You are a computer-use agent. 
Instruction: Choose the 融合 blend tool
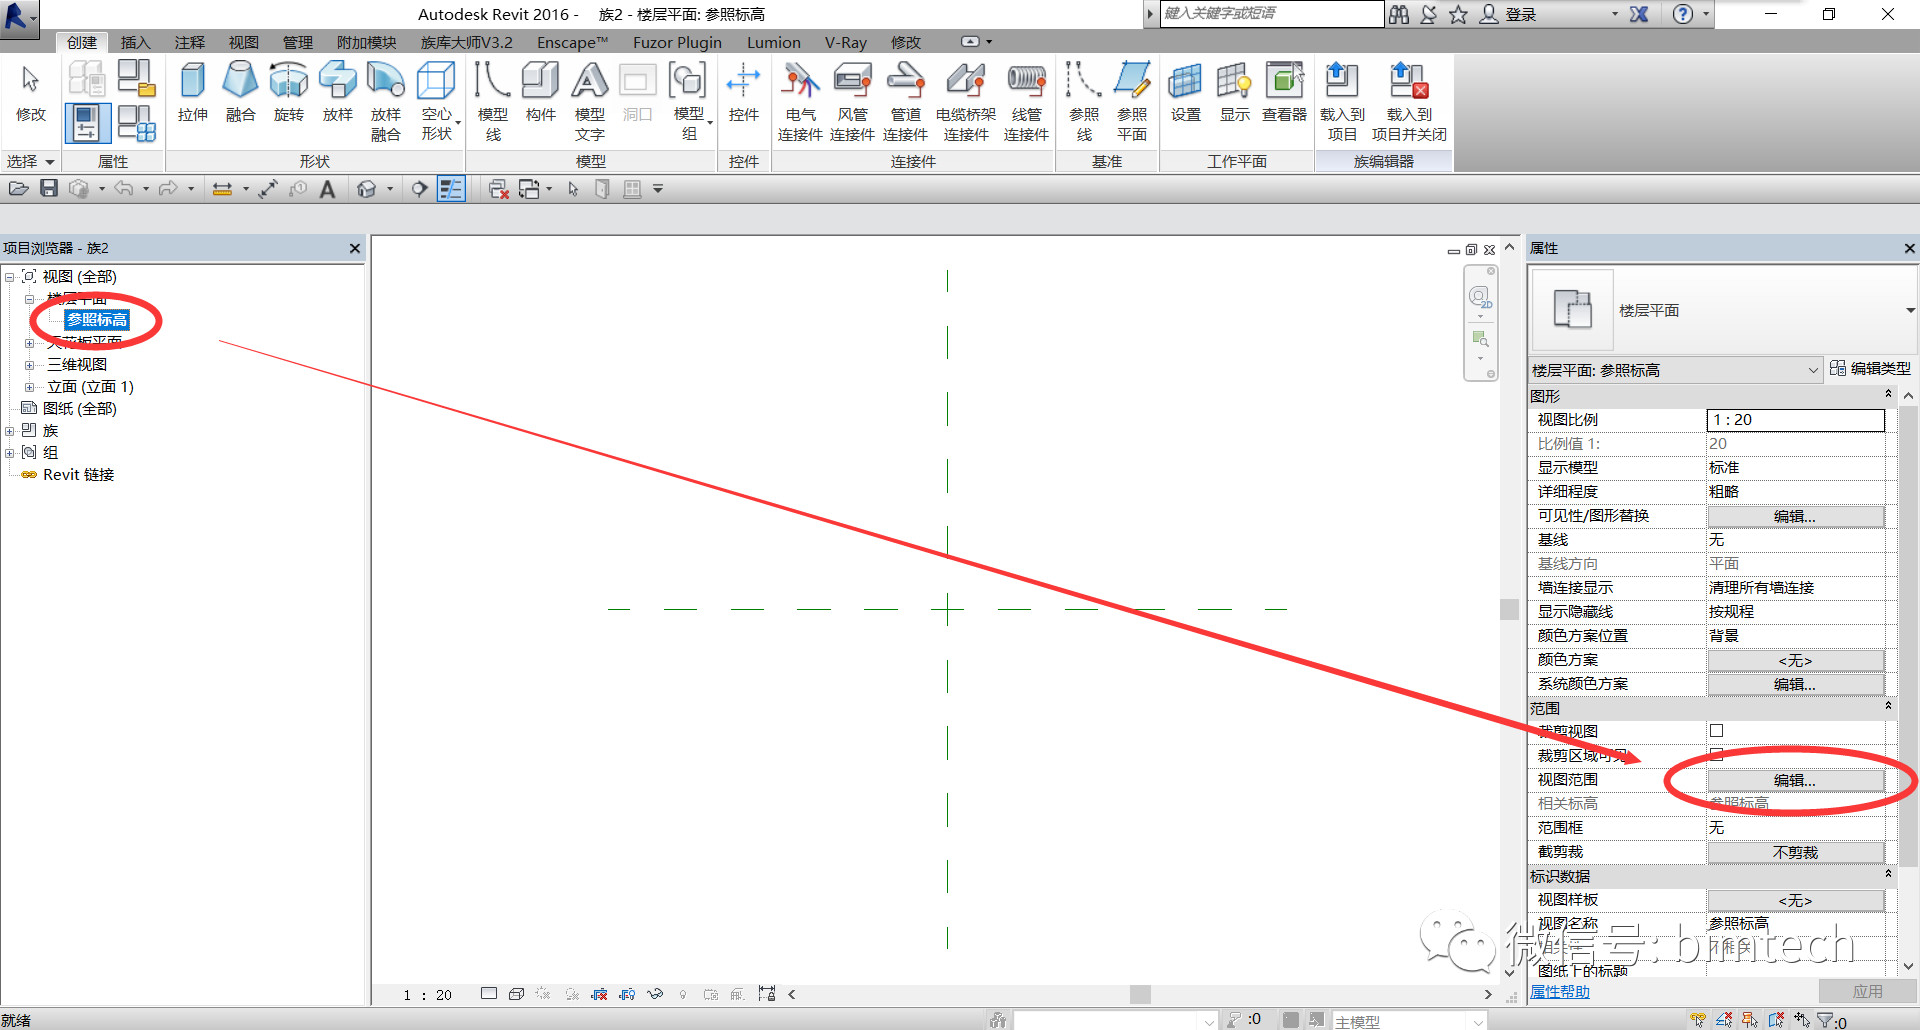[240, 92]
